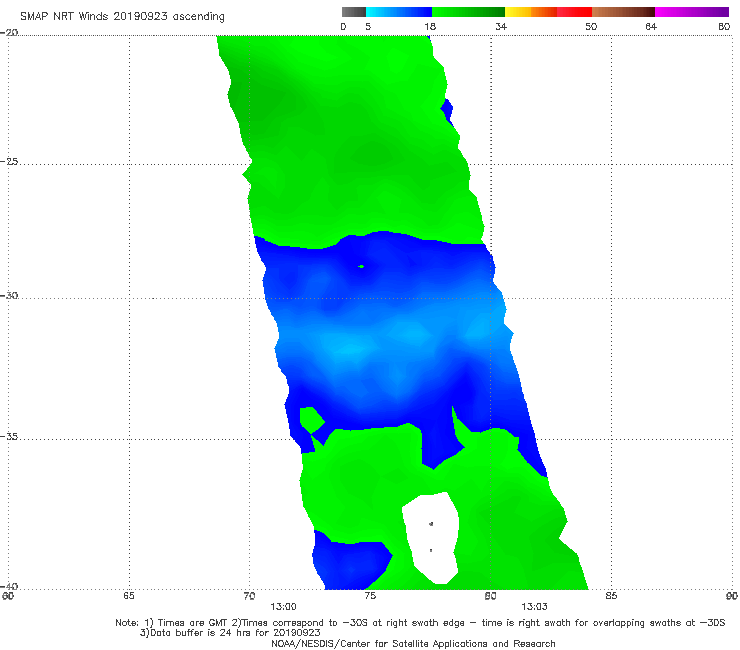The width and height of the screenshot is (740, 650).
Task: Click the color bar label '50'
Action: coord(591,26)
